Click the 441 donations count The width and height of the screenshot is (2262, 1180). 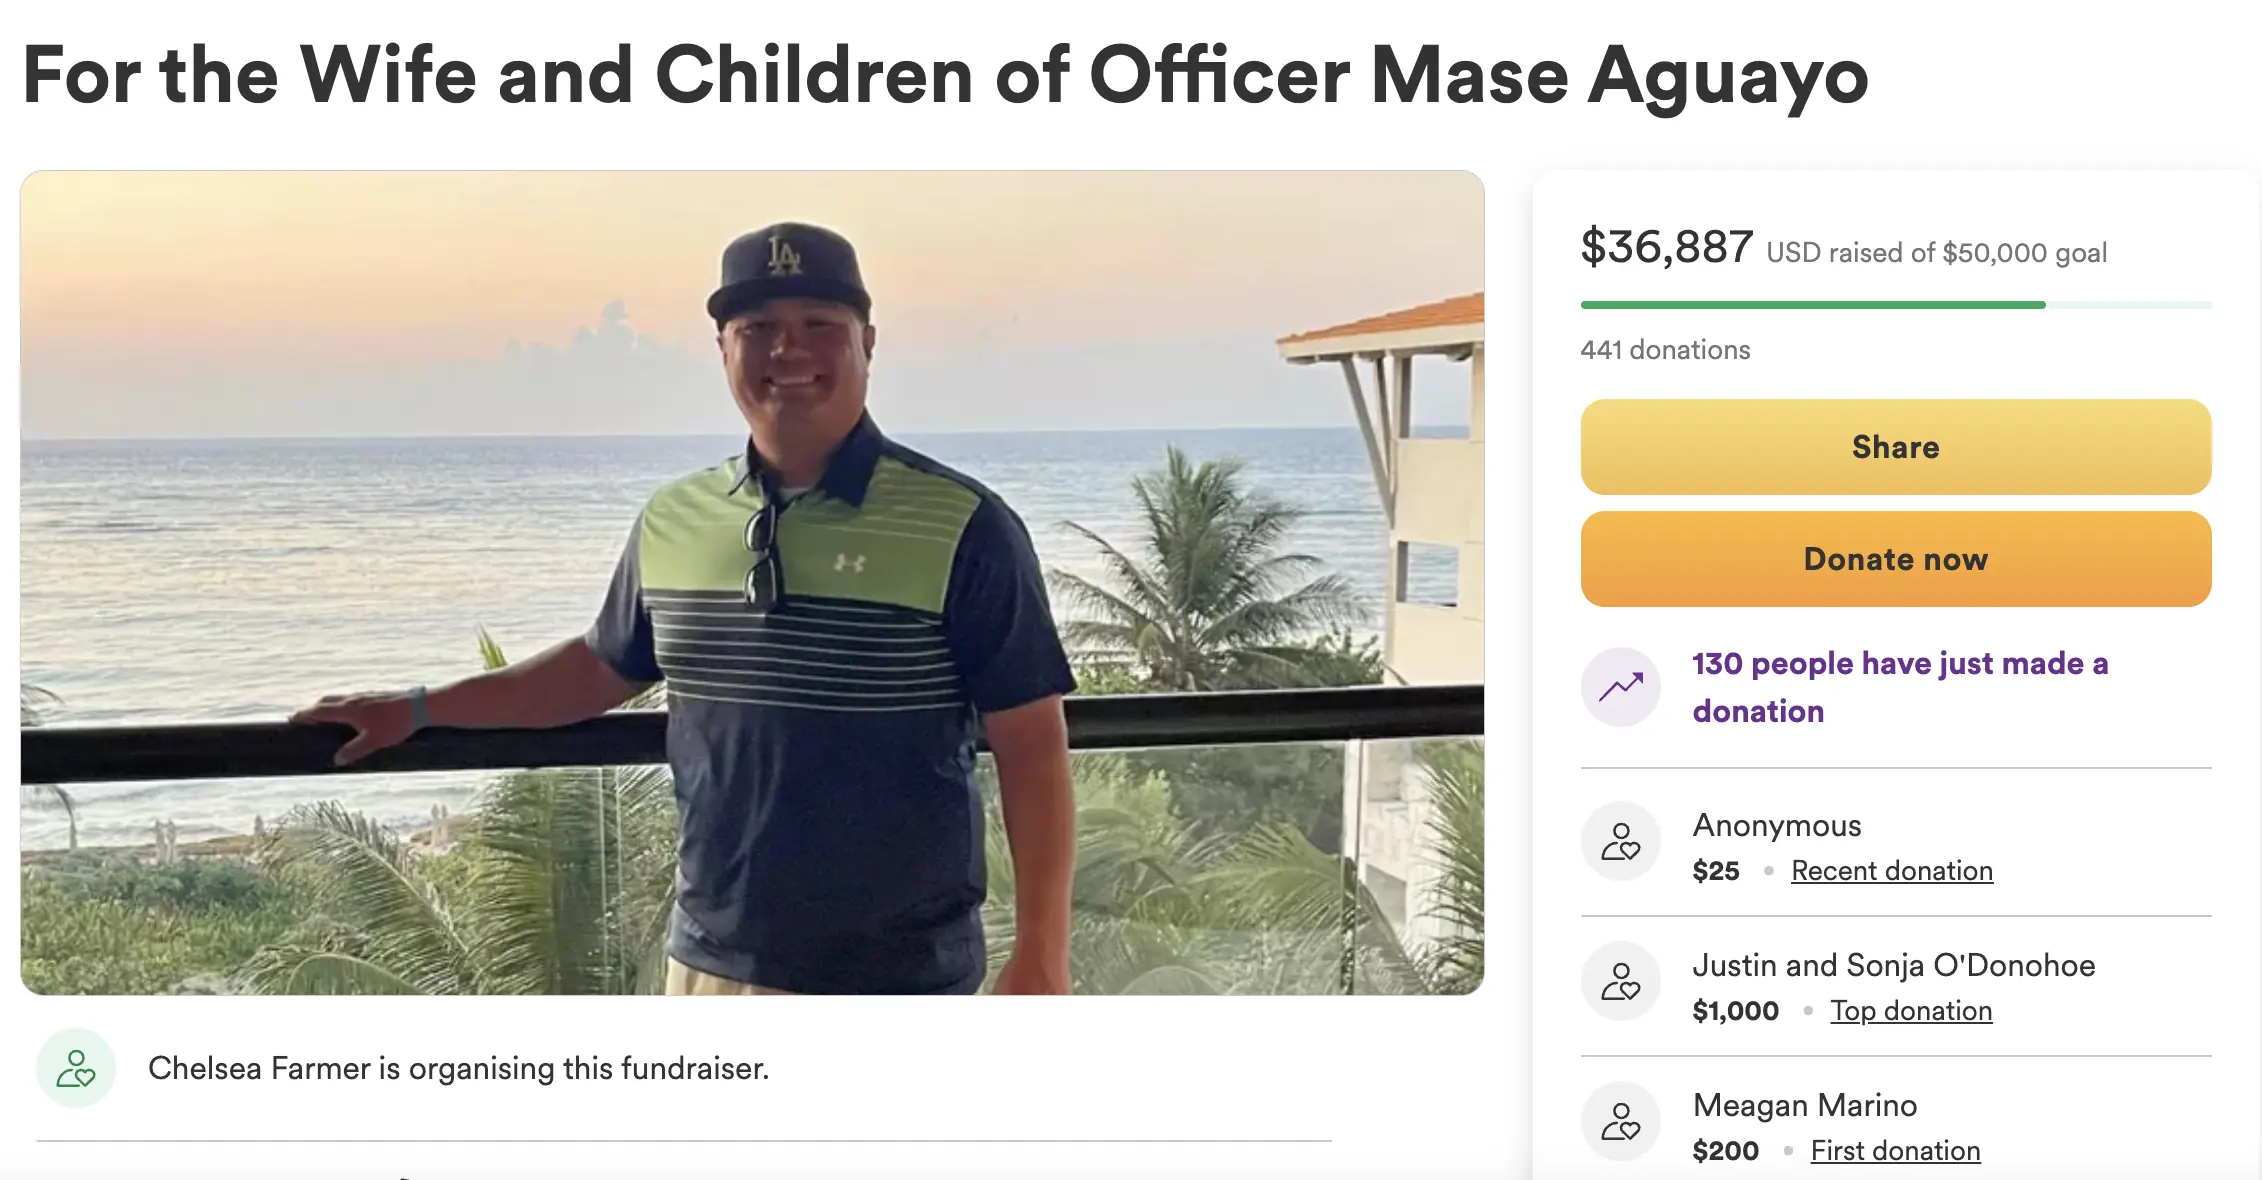tap(1665, 350)
